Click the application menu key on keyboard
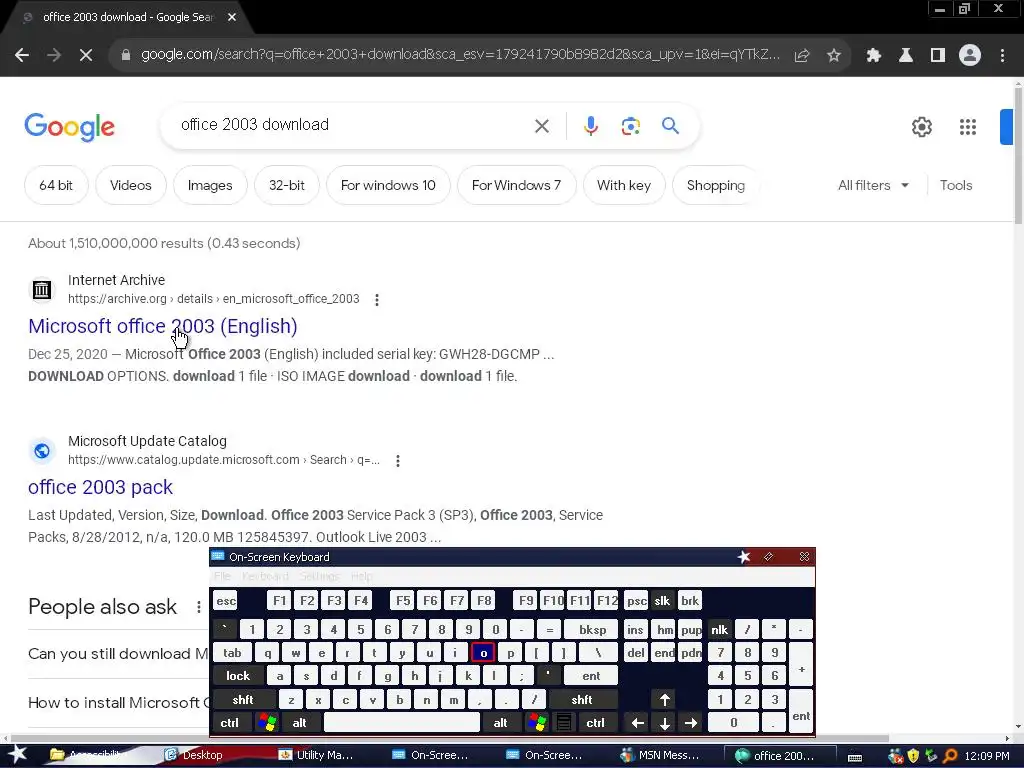The width and height of the screenshot is (1024, 768). (x=564, y=723)
